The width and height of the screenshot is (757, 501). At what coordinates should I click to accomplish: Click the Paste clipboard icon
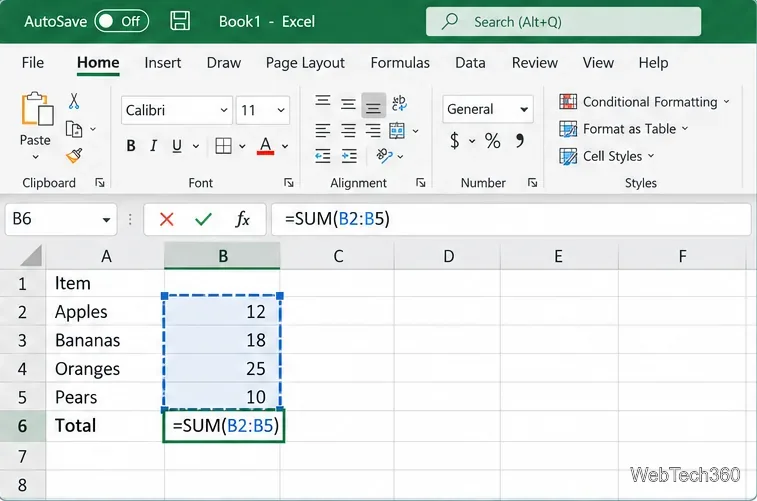pyautogui.click(x=37, y=109)
